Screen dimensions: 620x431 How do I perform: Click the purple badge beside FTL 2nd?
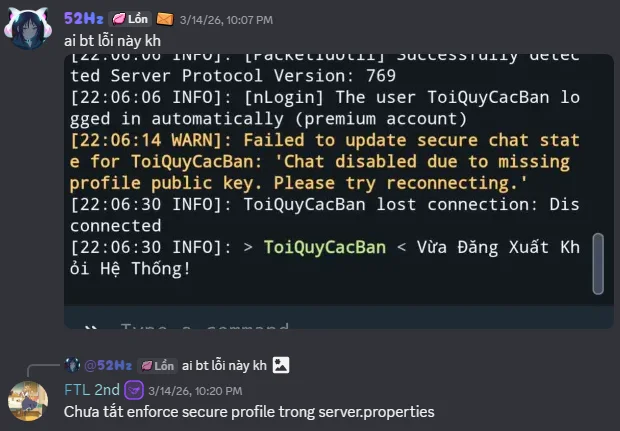coord(134,390)
